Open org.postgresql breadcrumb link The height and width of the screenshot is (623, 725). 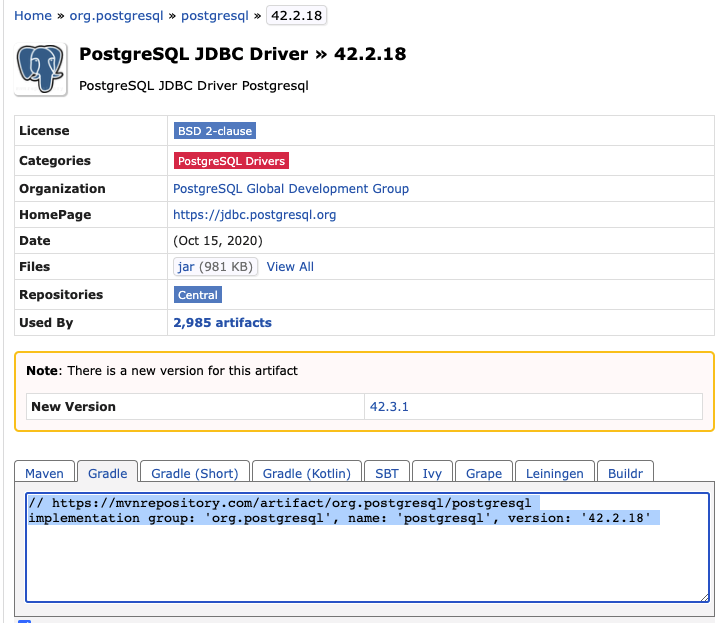click(x=117, y=16)
